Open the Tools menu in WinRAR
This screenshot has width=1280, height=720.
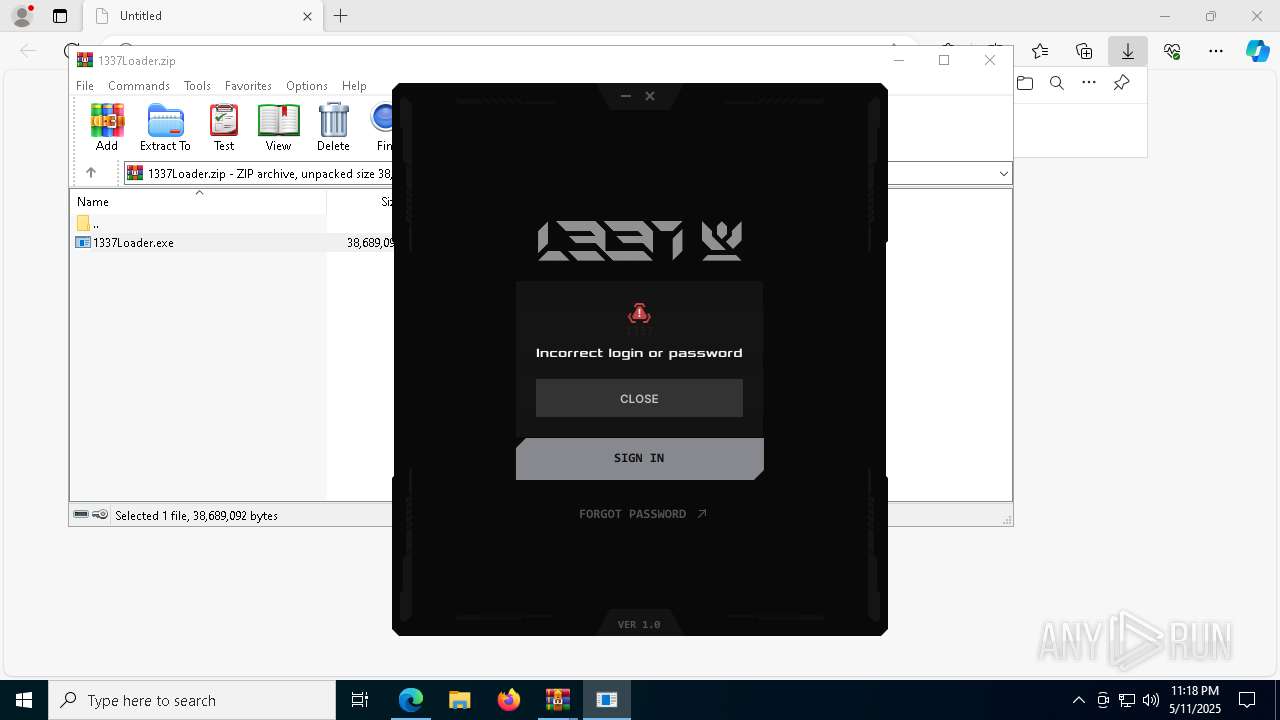pos(197,86)
